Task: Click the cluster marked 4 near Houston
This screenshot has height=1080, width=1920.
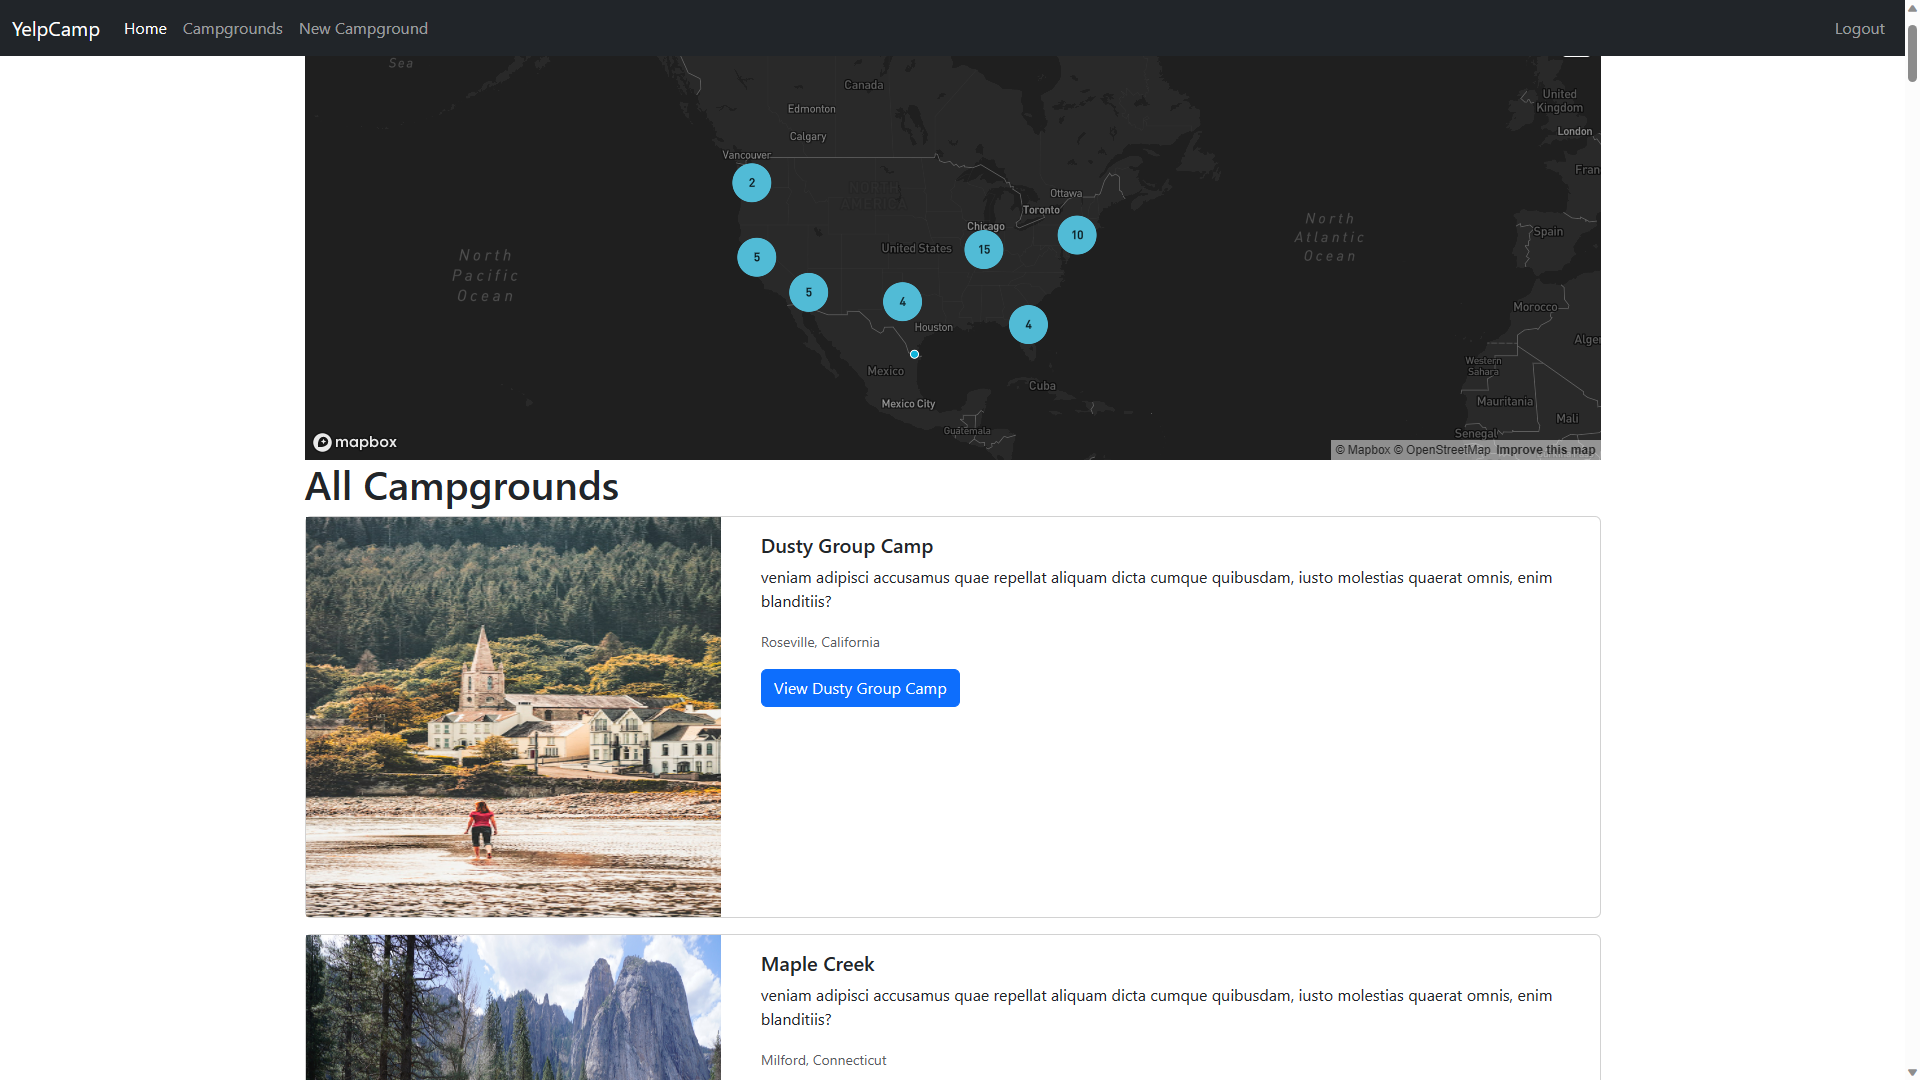Action: click(x=901, y=301)
